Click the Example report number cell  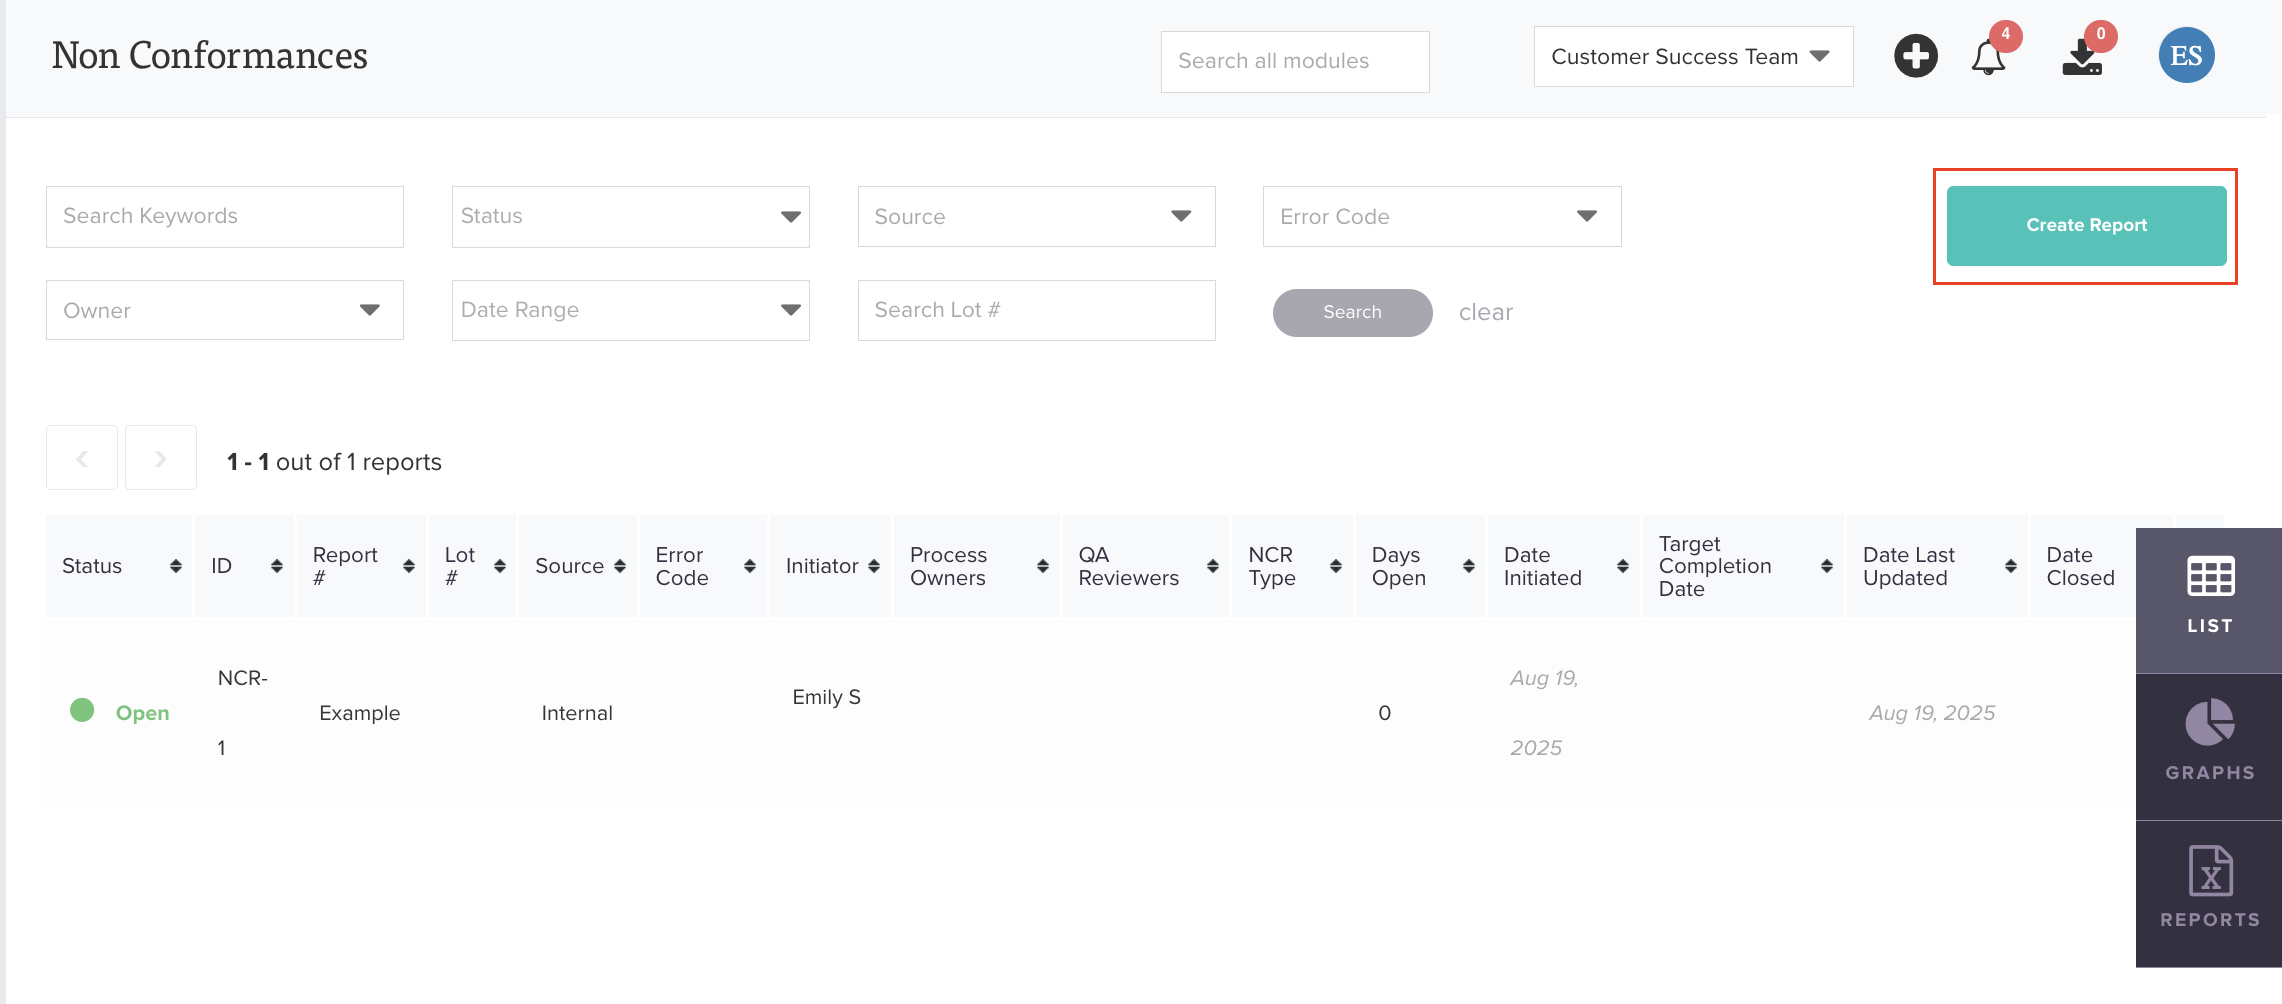point(359,713)
